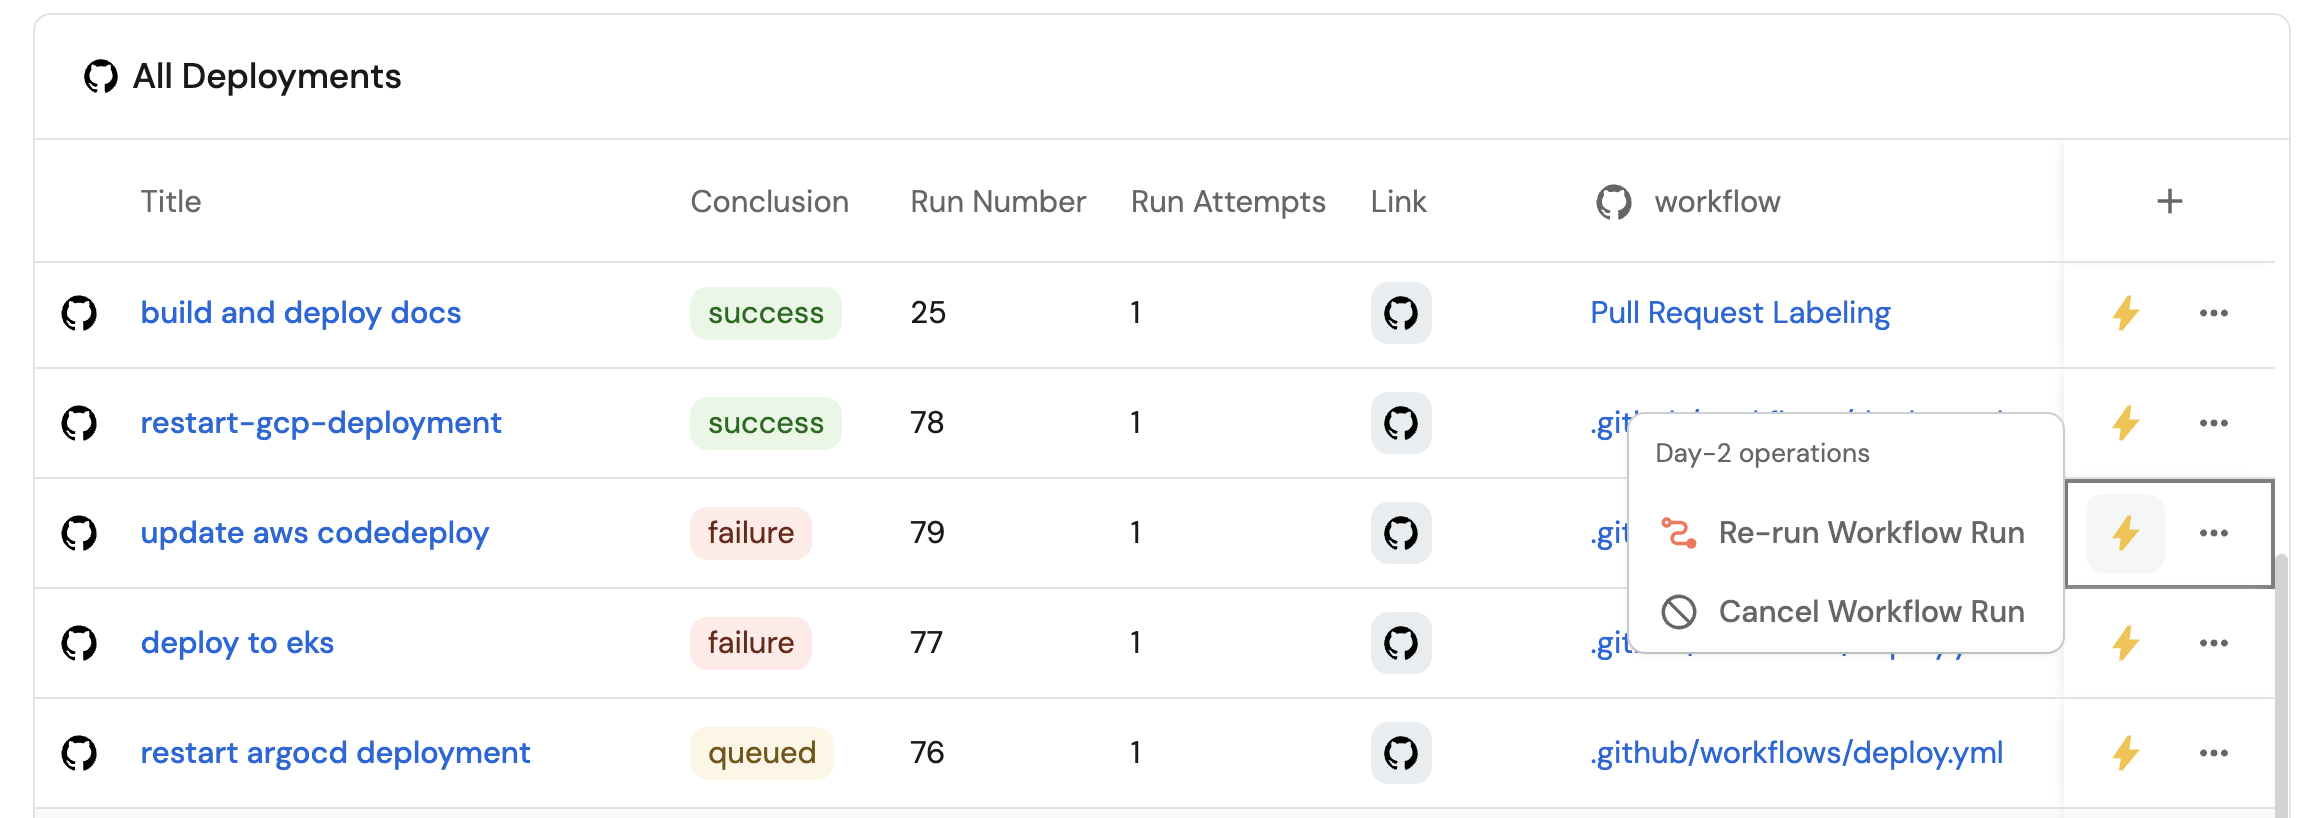Viewport: 2322px width, 818px height.
Task: Open more options for build and deploy docs
Action: pos(2213,313)
